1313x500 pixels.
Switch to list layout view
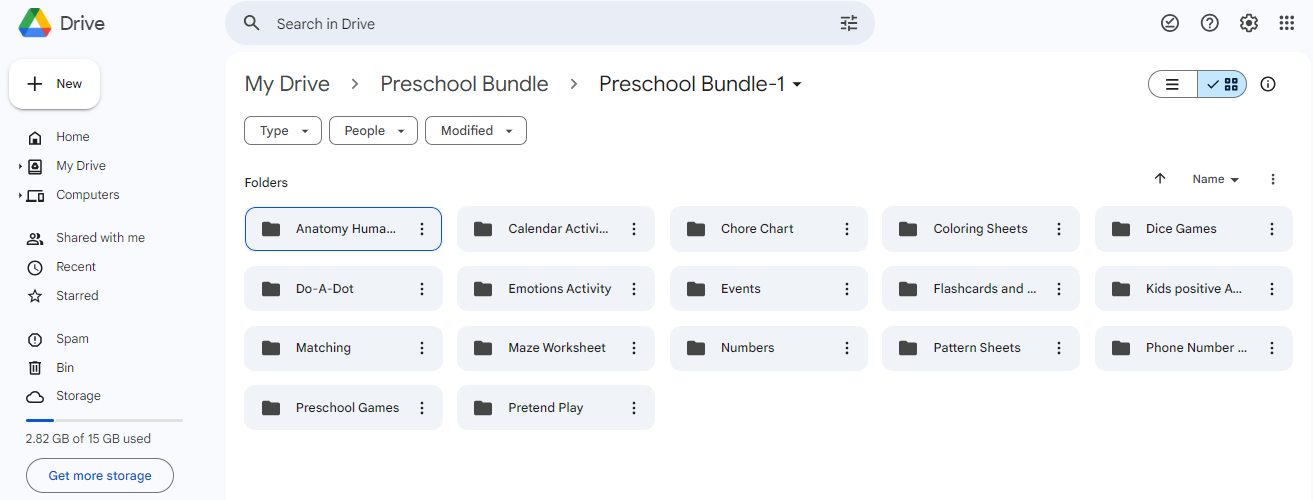pyautogui.click(x=1173, y=84)
